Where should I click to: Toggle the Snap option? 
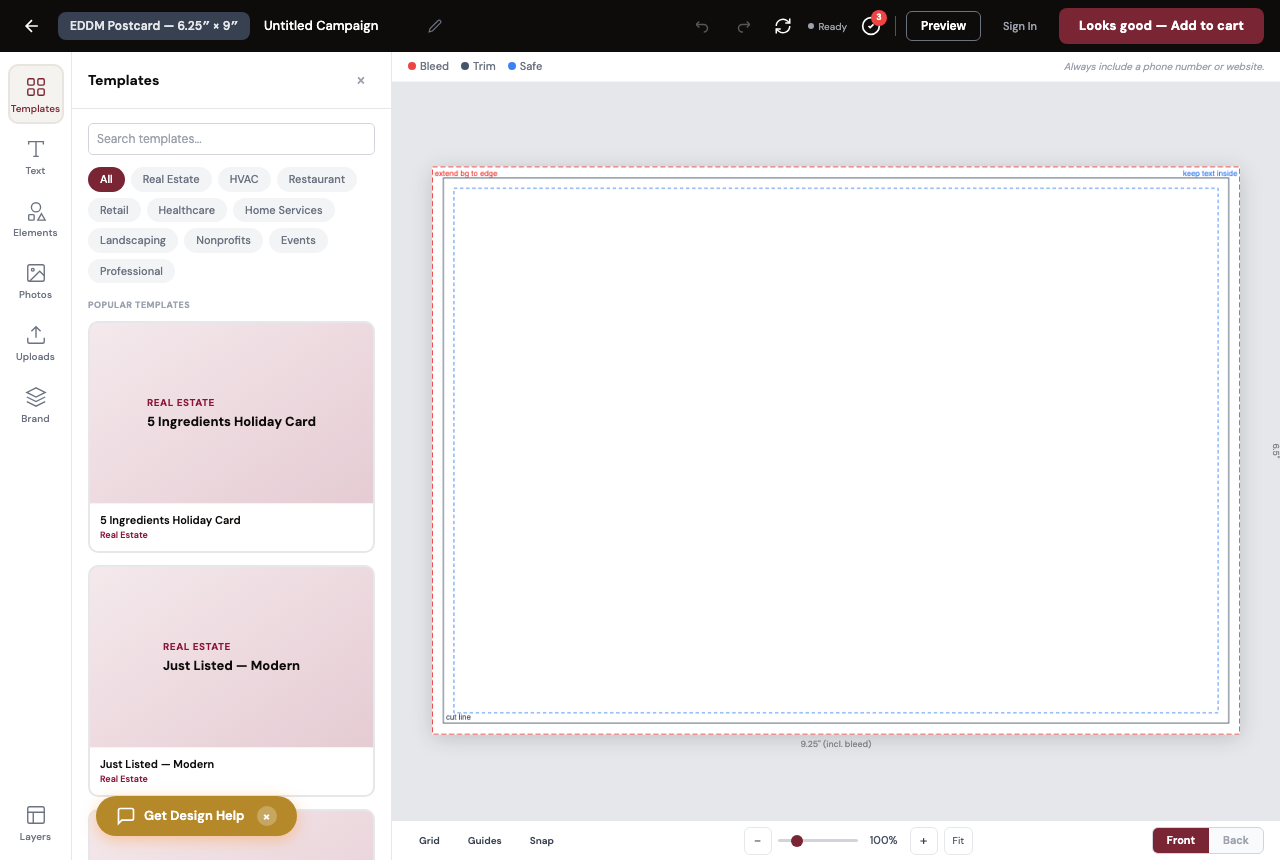point(542,841)
